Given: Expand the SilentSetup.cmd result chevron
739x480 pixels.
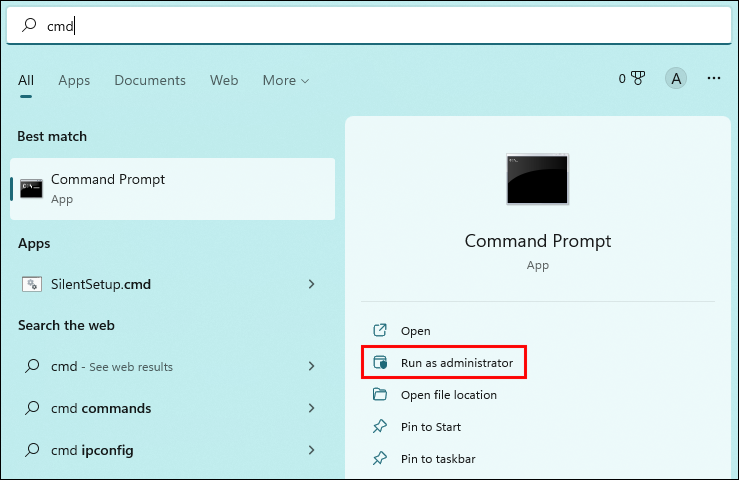Looking at the screenshot, I should (312, 284).
